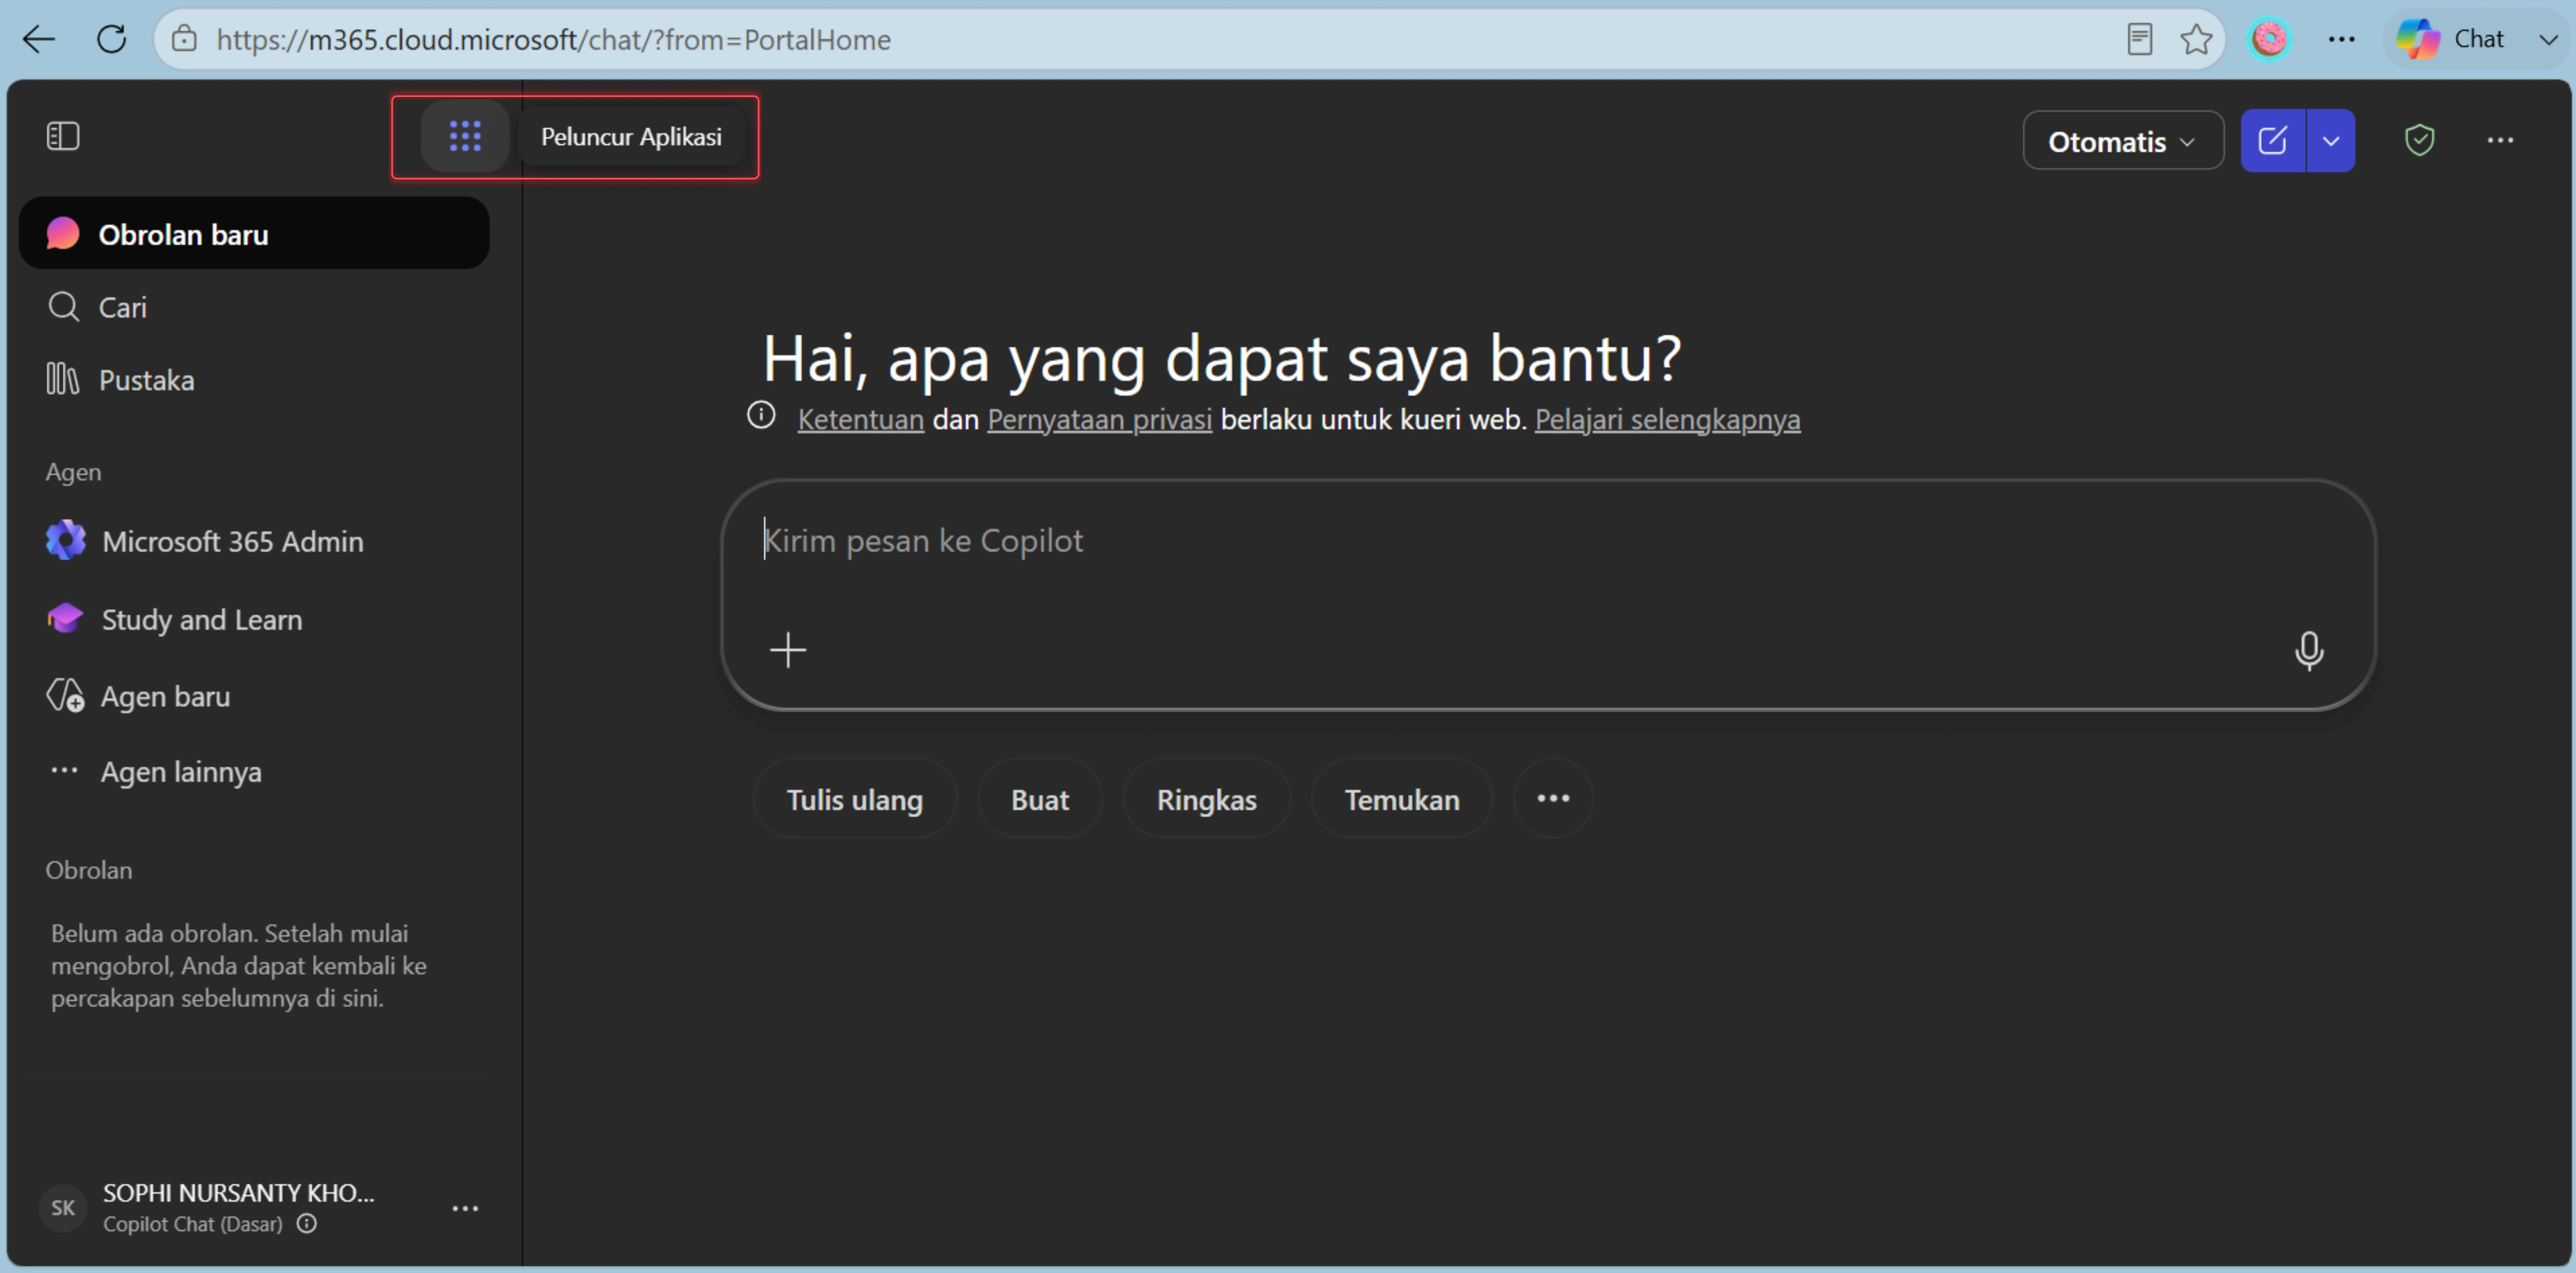The width and height of the screenshot is (2576, 1273).
Task: Click the Study and Learn graduation cap icon
Action: pos(66,618)
